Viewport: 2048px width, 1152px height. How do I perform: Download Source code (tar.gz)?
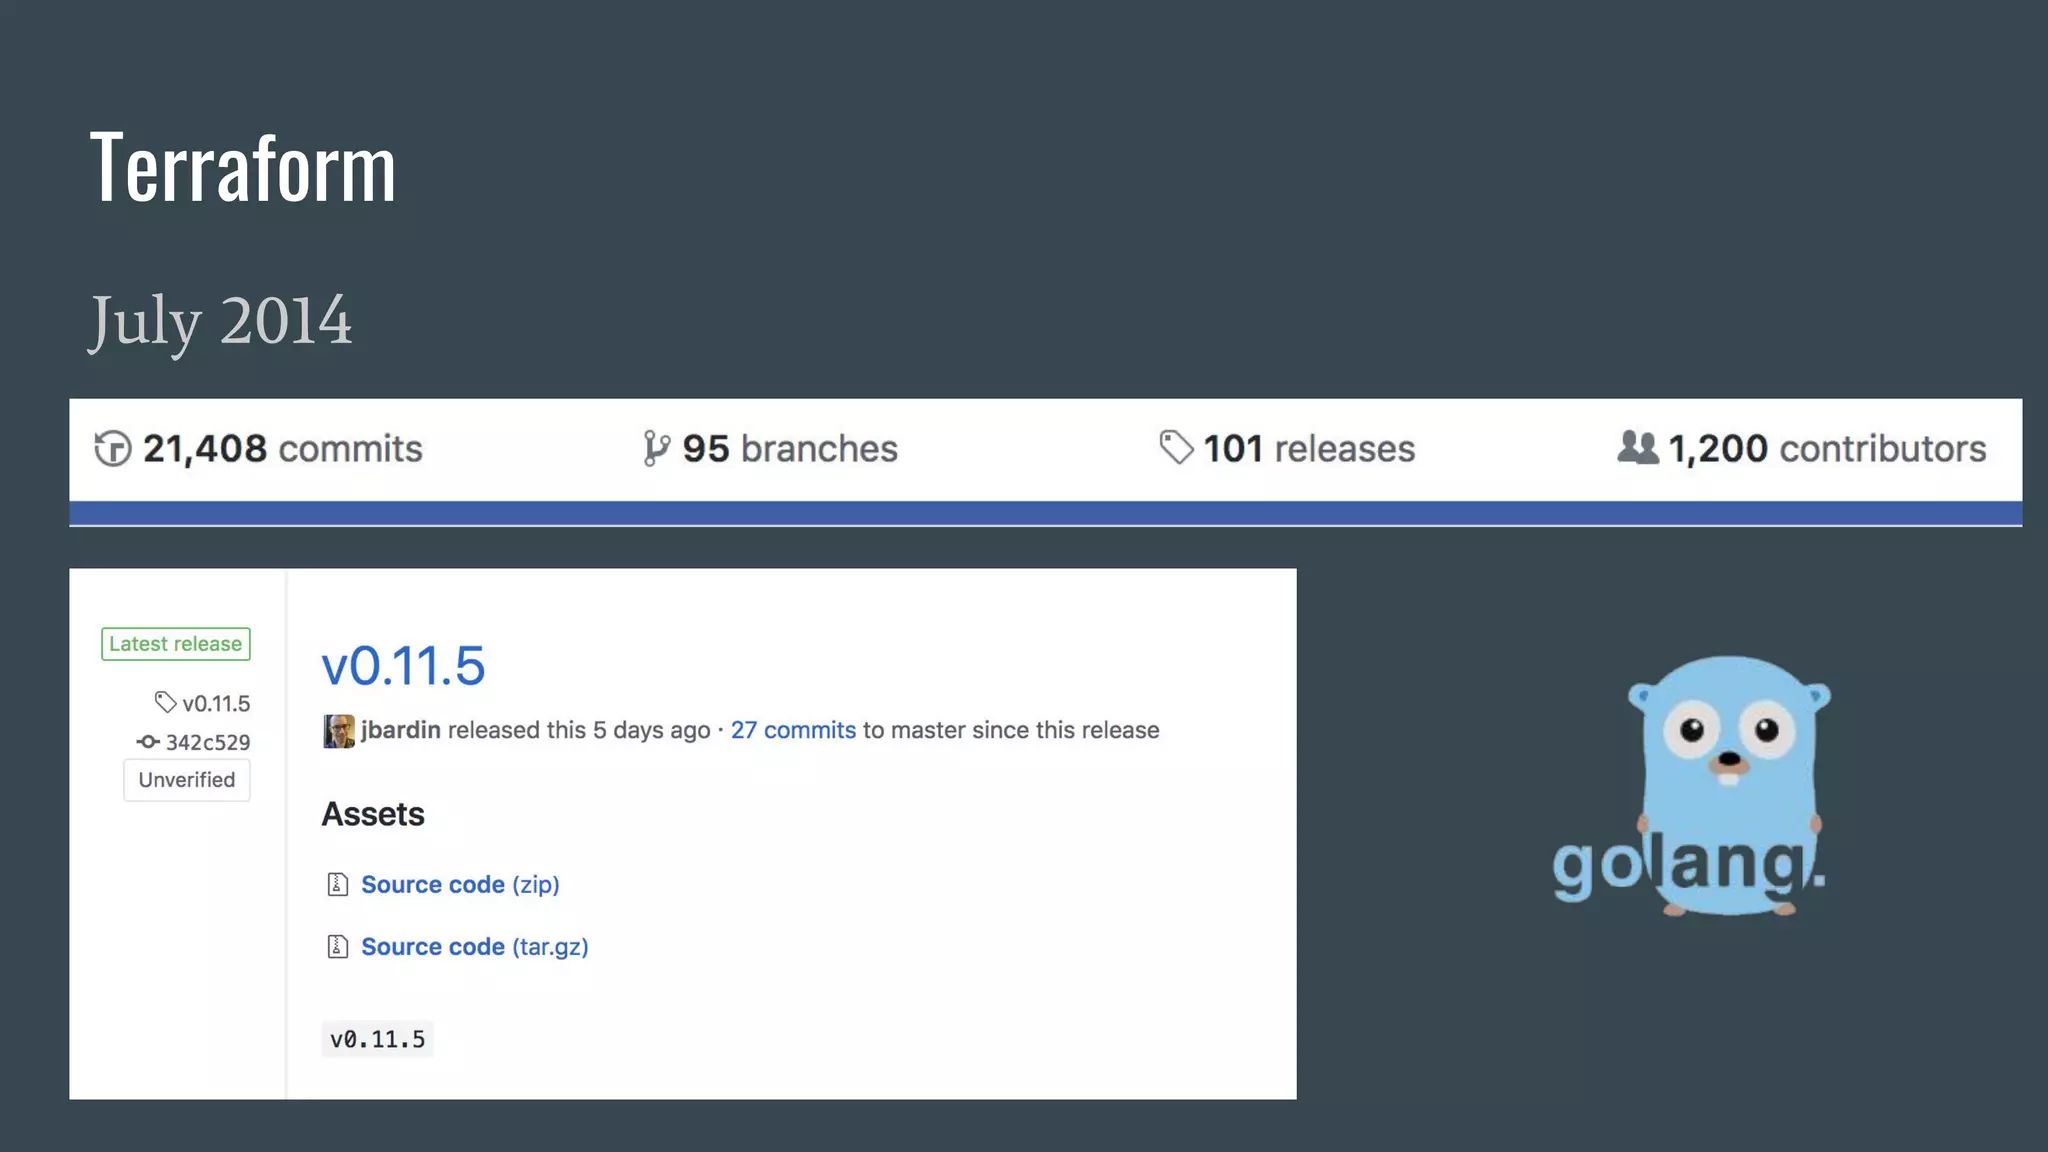coord(475,947)
